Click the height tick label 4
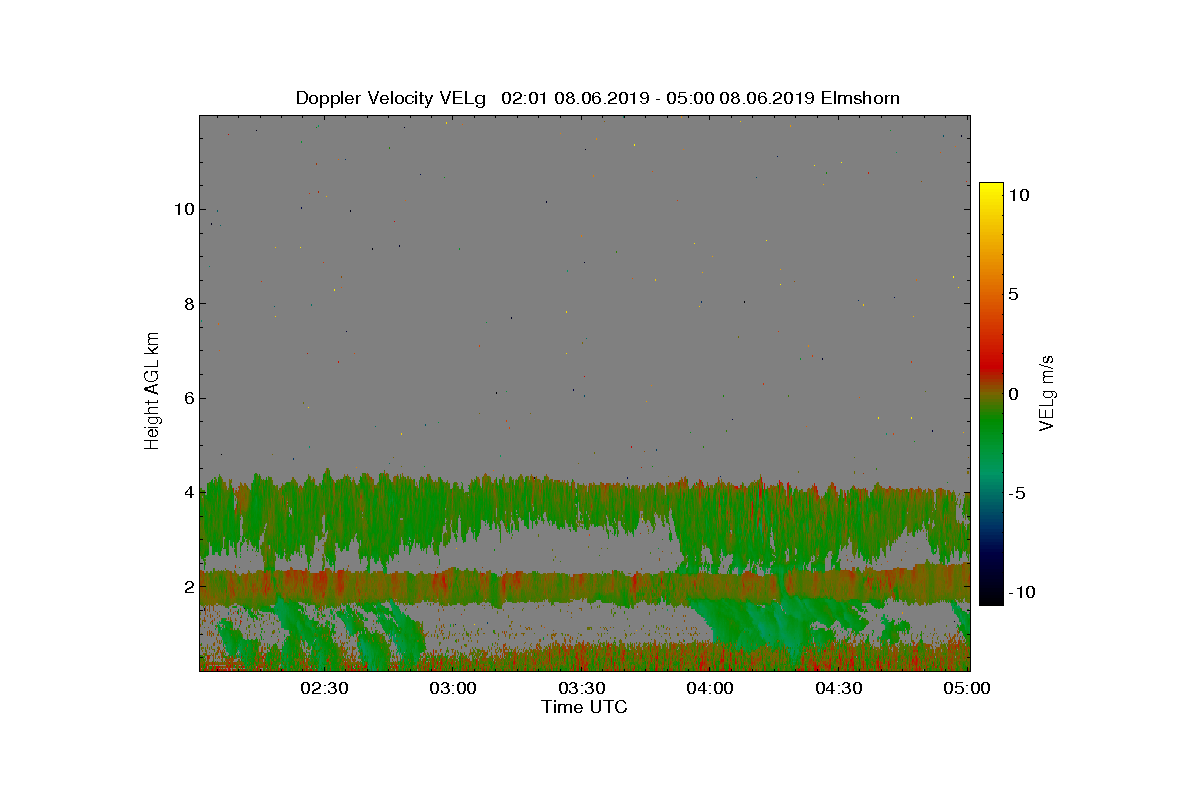Screen dimensions: 1200x800 pyautogui.click(x=187, y=492)
